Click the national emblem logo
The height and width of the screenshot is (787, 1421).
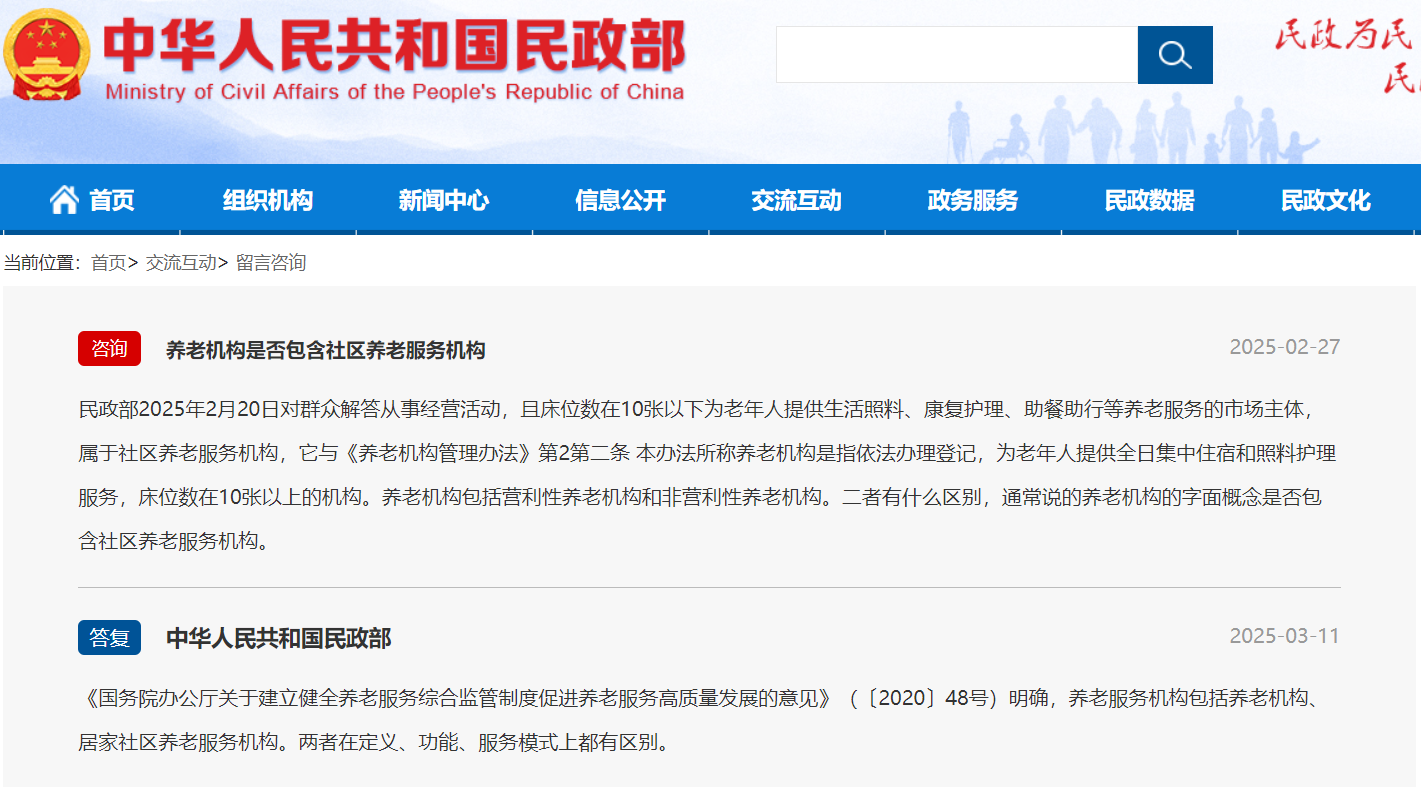pos(46,54)
